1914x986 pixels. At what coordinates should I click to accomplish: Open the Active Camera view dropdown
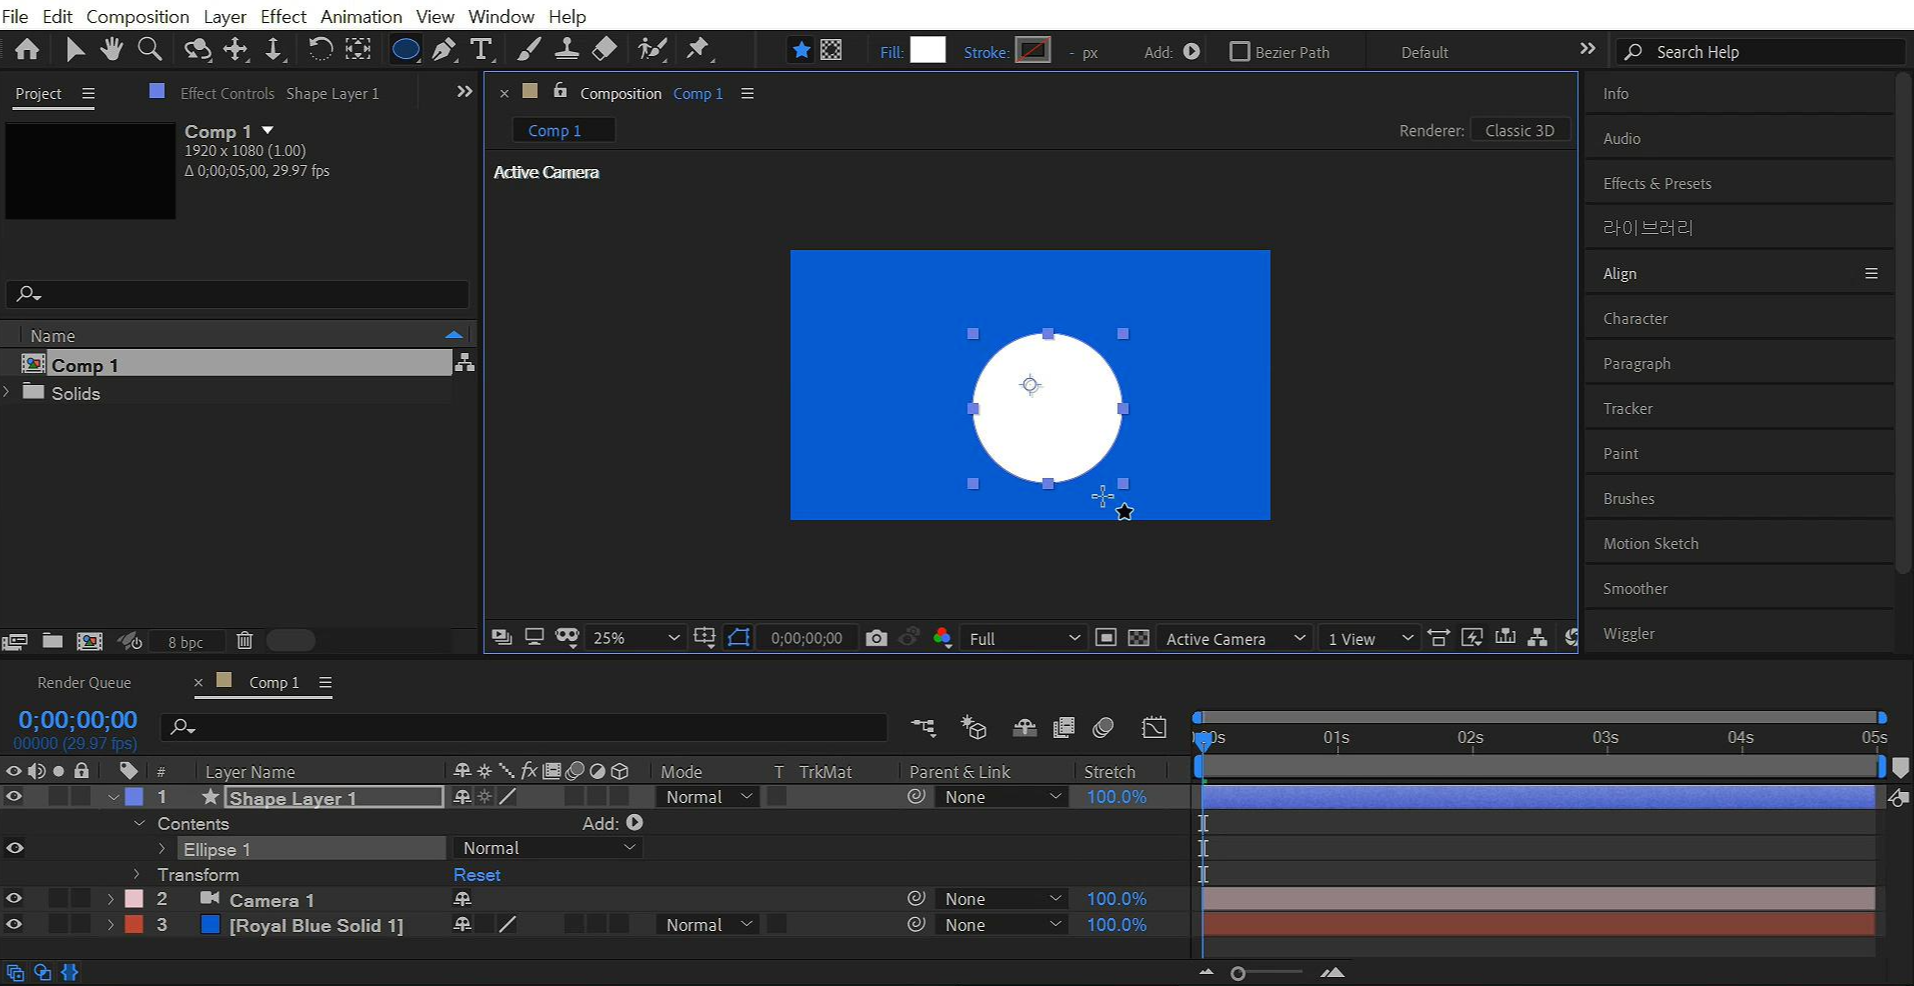pos(1235,638)
